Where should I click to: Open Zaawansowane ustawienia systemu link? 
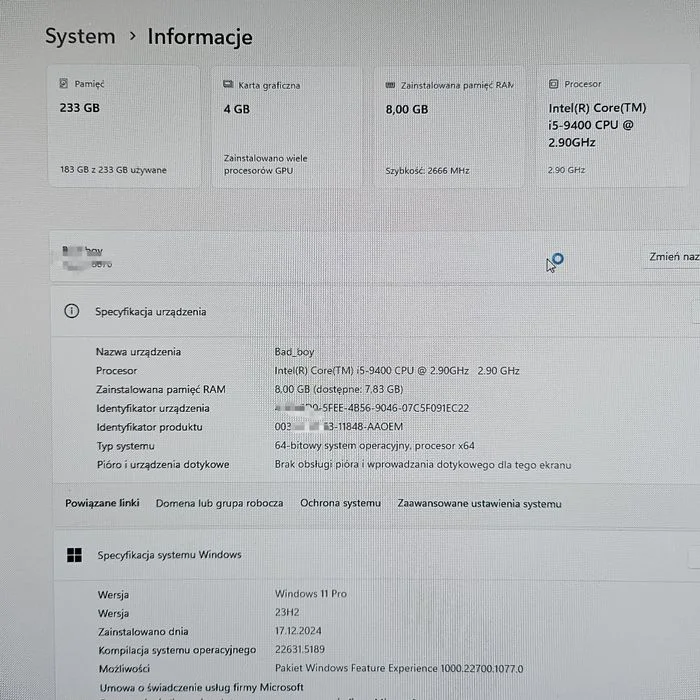[x=479, y=504]
